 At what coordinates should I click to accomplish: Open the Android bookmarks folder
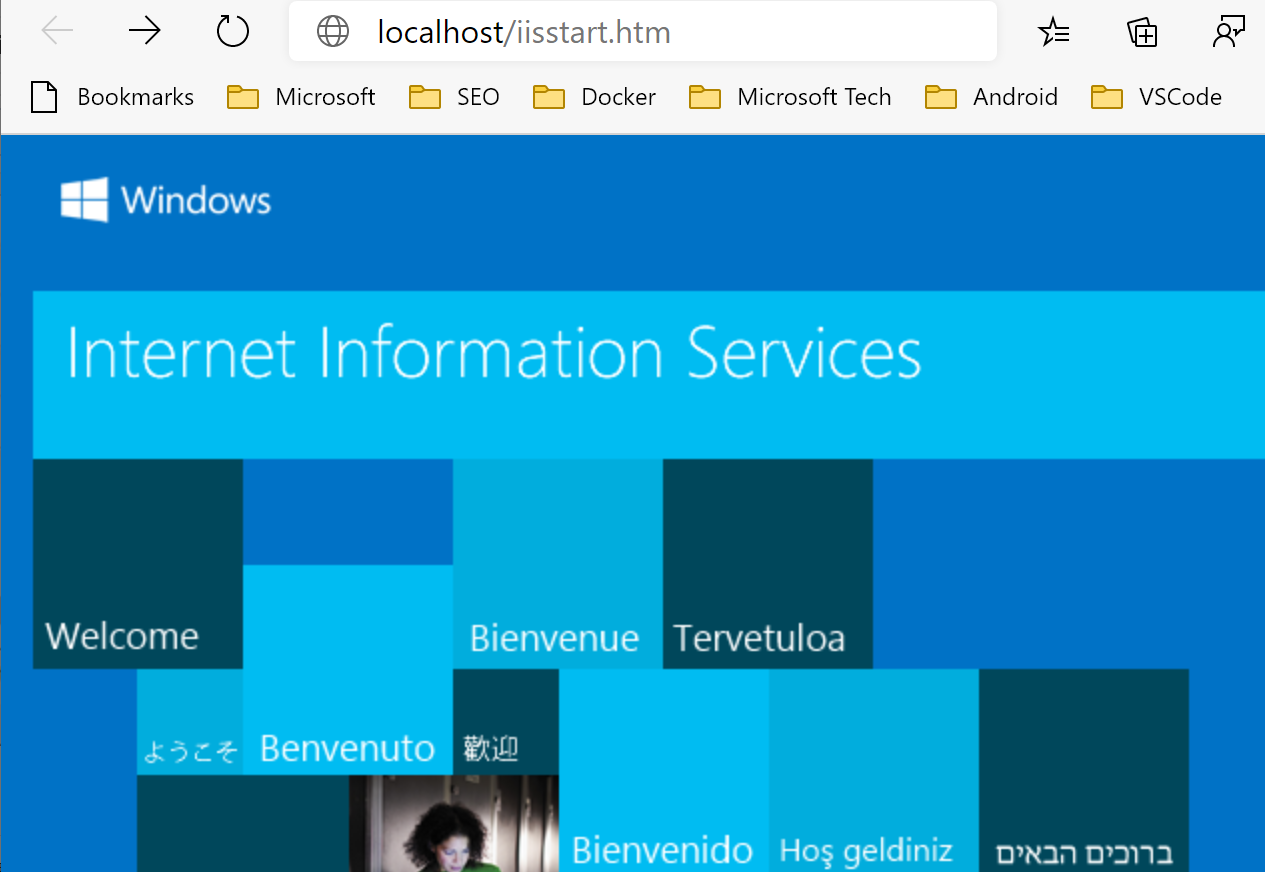click(x=990, y=97)
